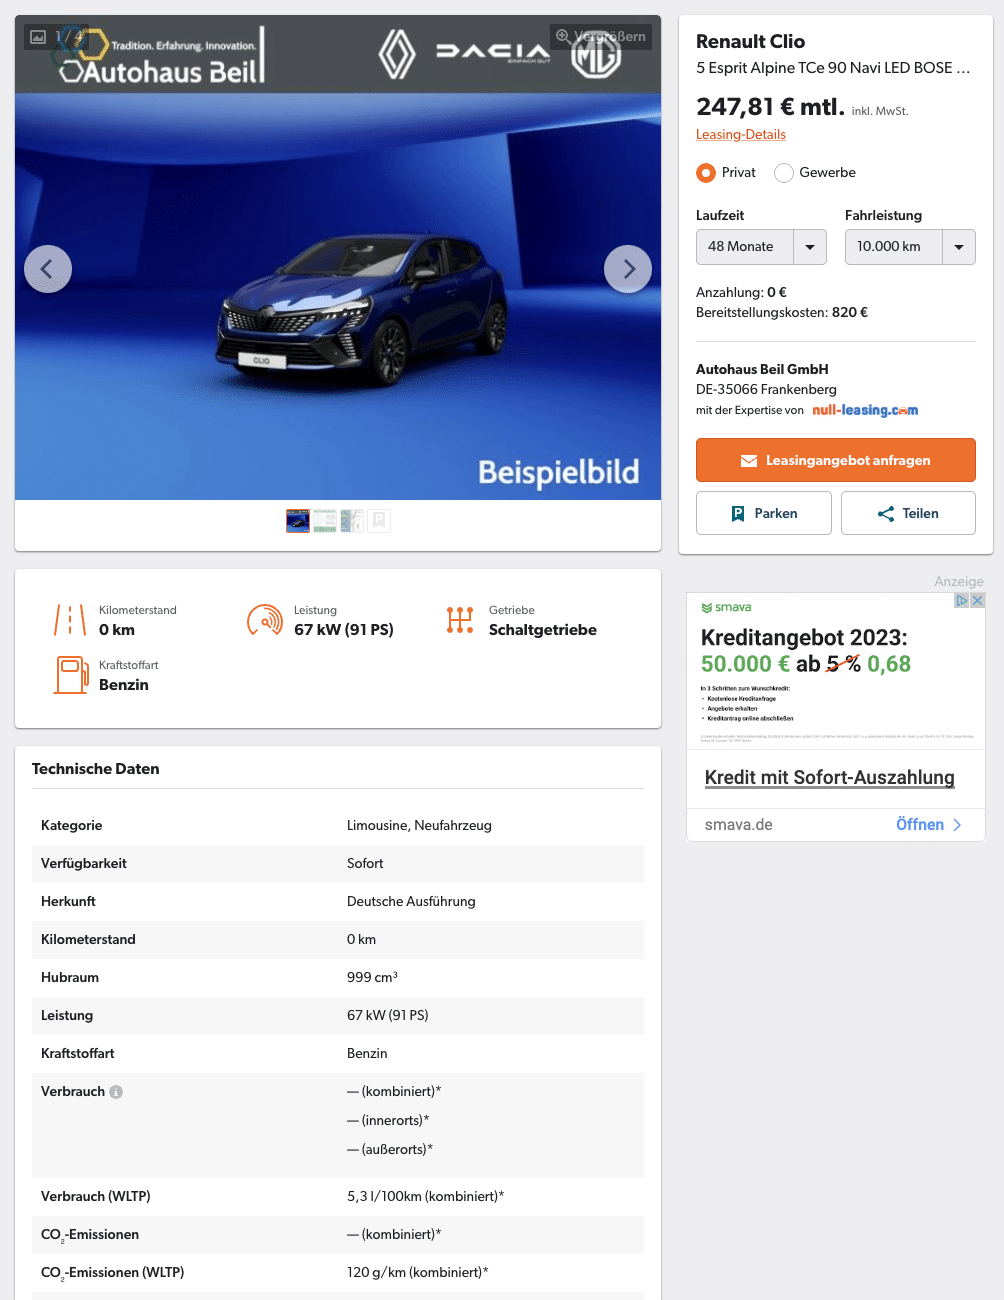
Task: Select the first gallery thumbnail
Action: coord(298,521)
